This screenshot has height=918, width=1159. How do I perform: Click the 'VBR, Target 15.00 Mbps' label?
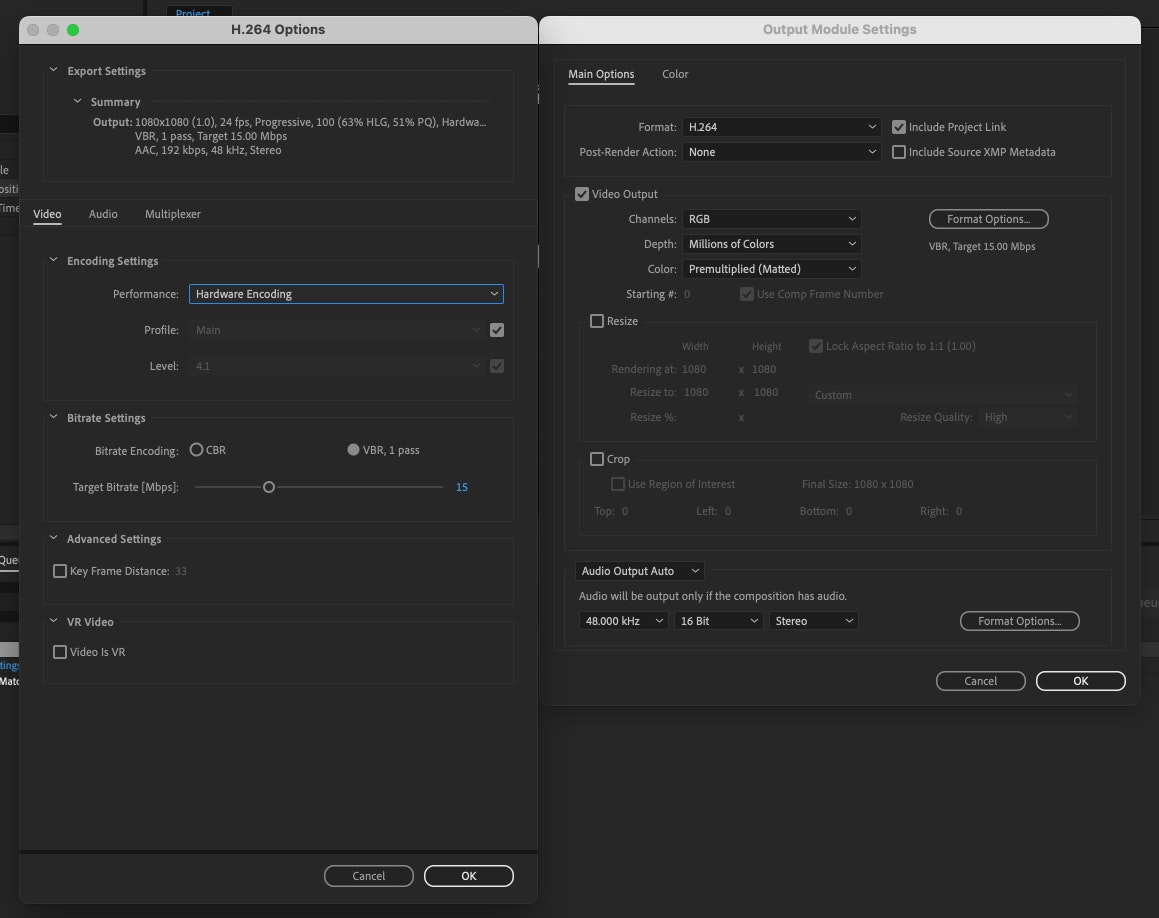pos(982,246)
